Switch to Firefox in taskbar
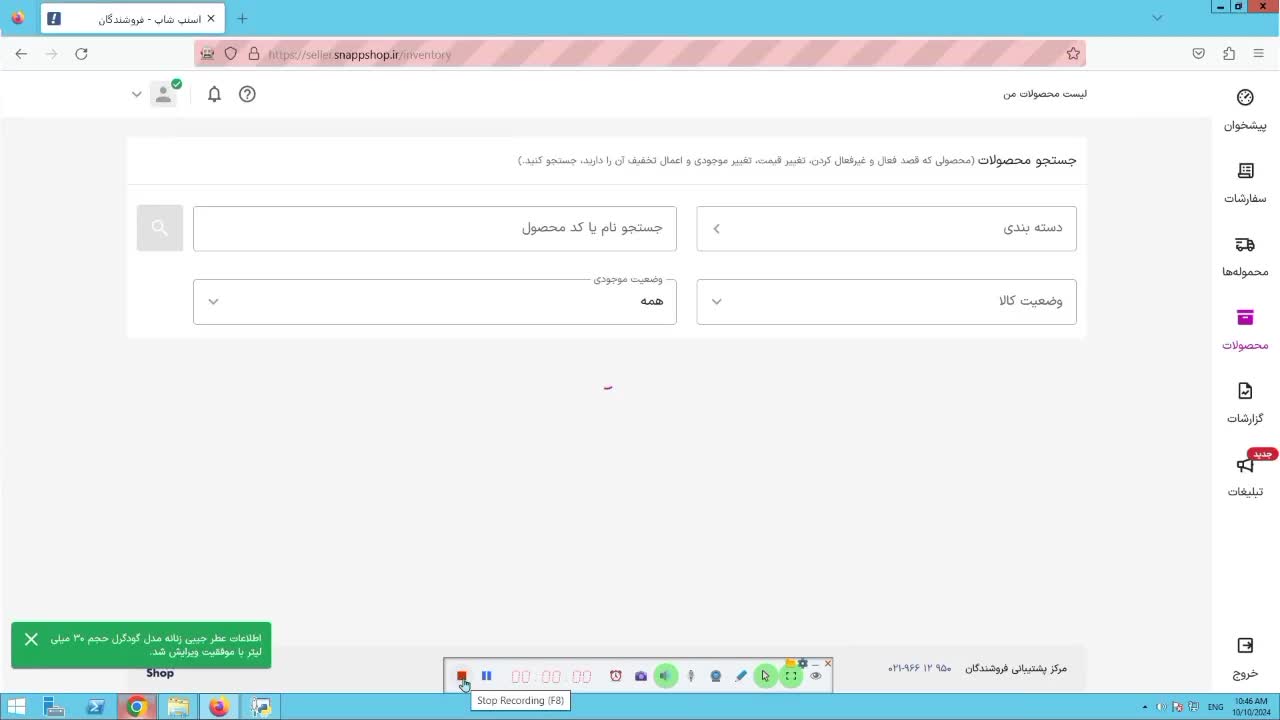Image resolution: width=1280 pixels, height=720 pixels. pyautogui.click(x=219, y=707)
